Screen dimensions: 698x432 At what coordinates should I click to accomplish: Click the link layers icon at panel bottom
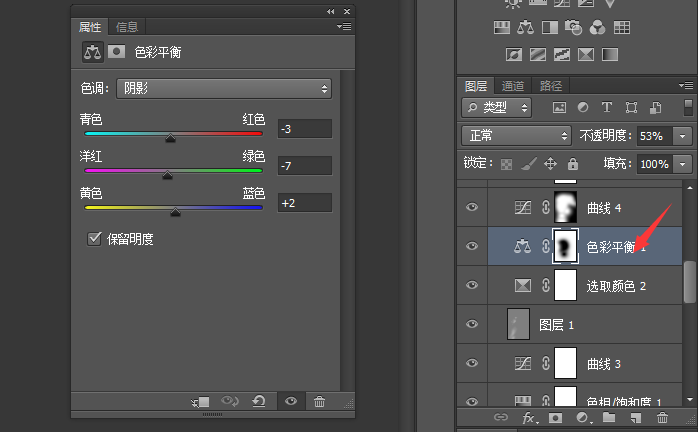tap(501, 417)
